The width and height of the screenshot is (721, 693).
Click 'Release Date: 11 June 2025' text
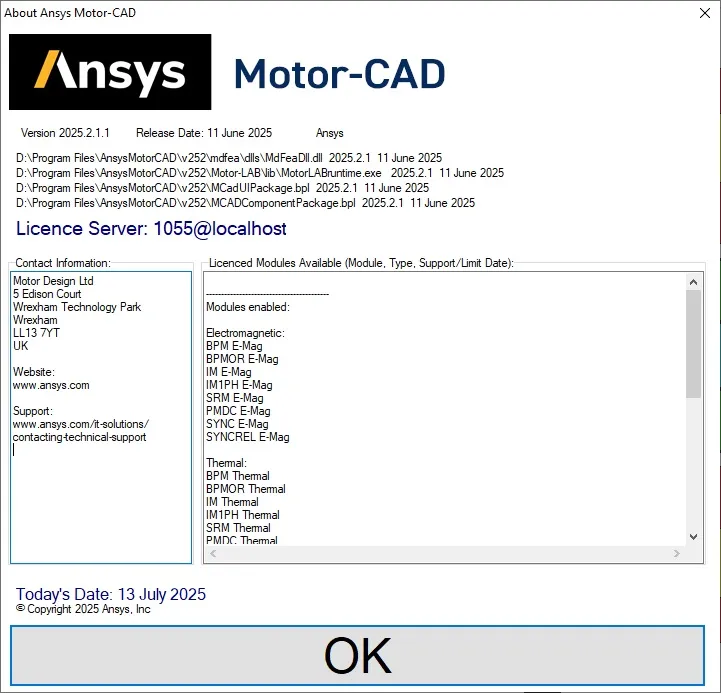(x=204, y=133)
